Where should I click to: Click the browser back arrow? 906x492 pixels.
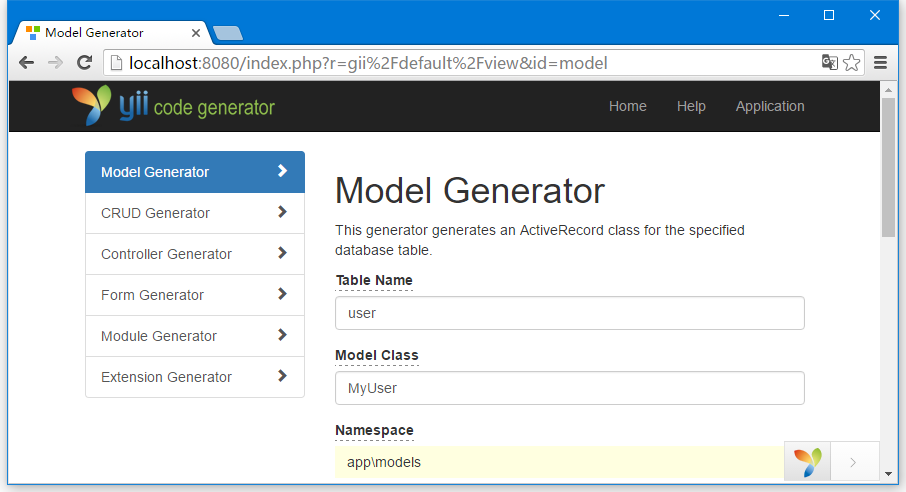27,62
